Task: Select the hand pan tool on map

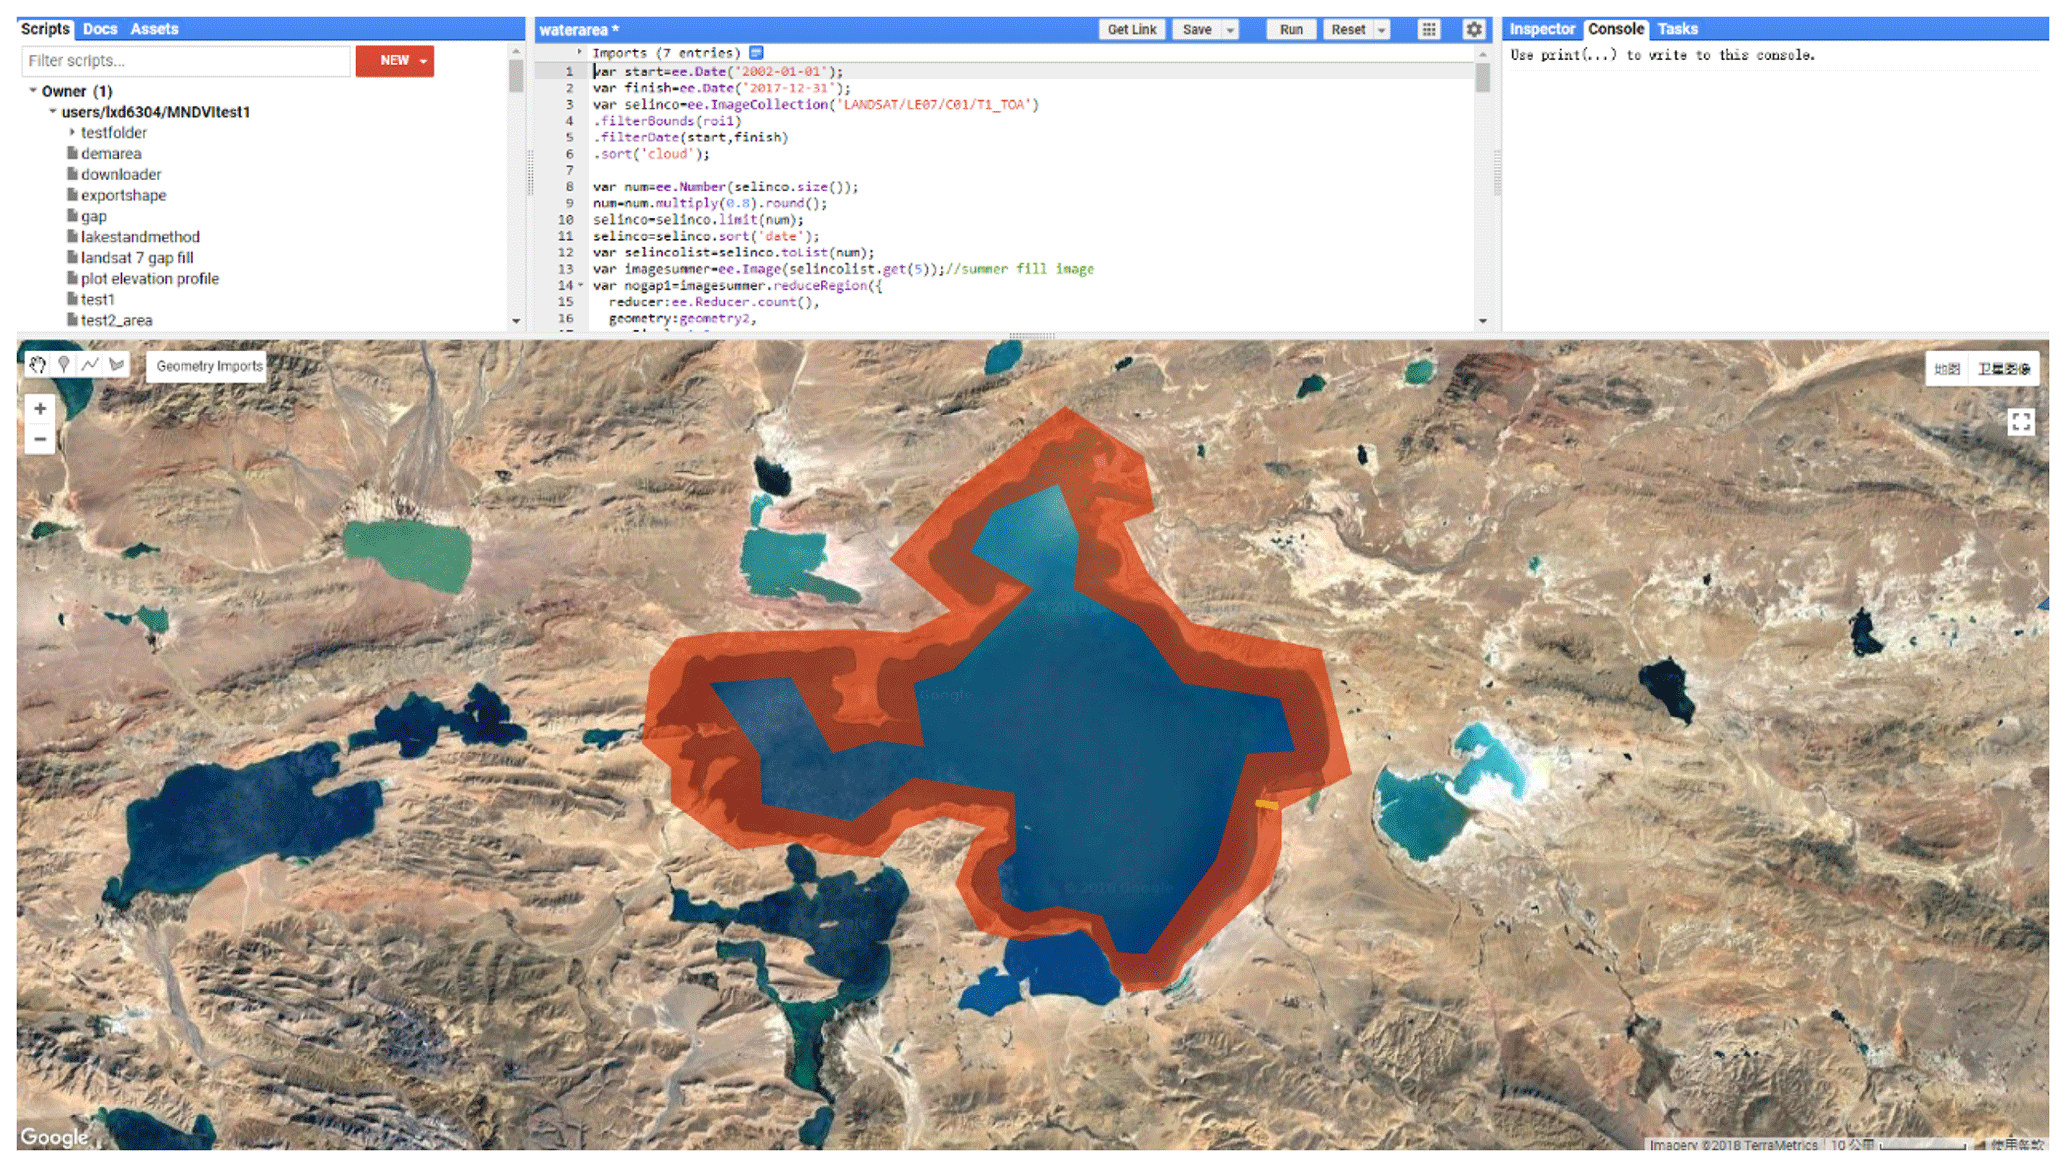Action: coord(38,365)
